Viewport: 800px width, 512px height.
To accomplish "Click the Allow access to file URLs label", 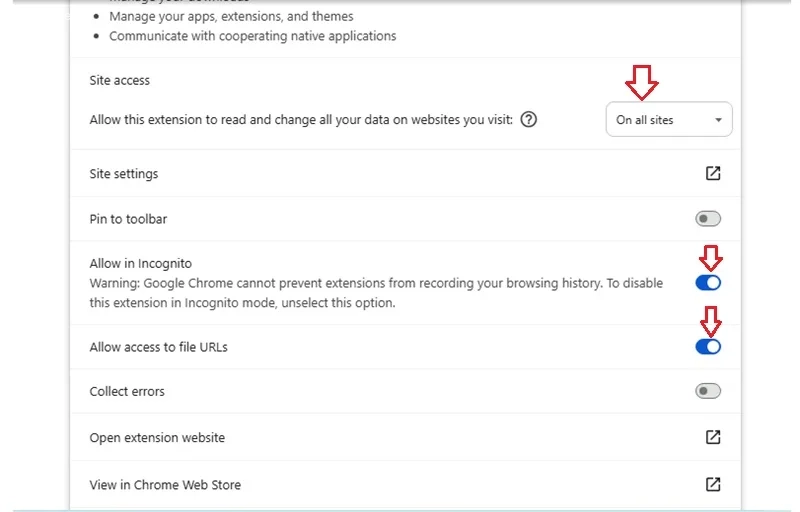I will (x=159, y=347).
